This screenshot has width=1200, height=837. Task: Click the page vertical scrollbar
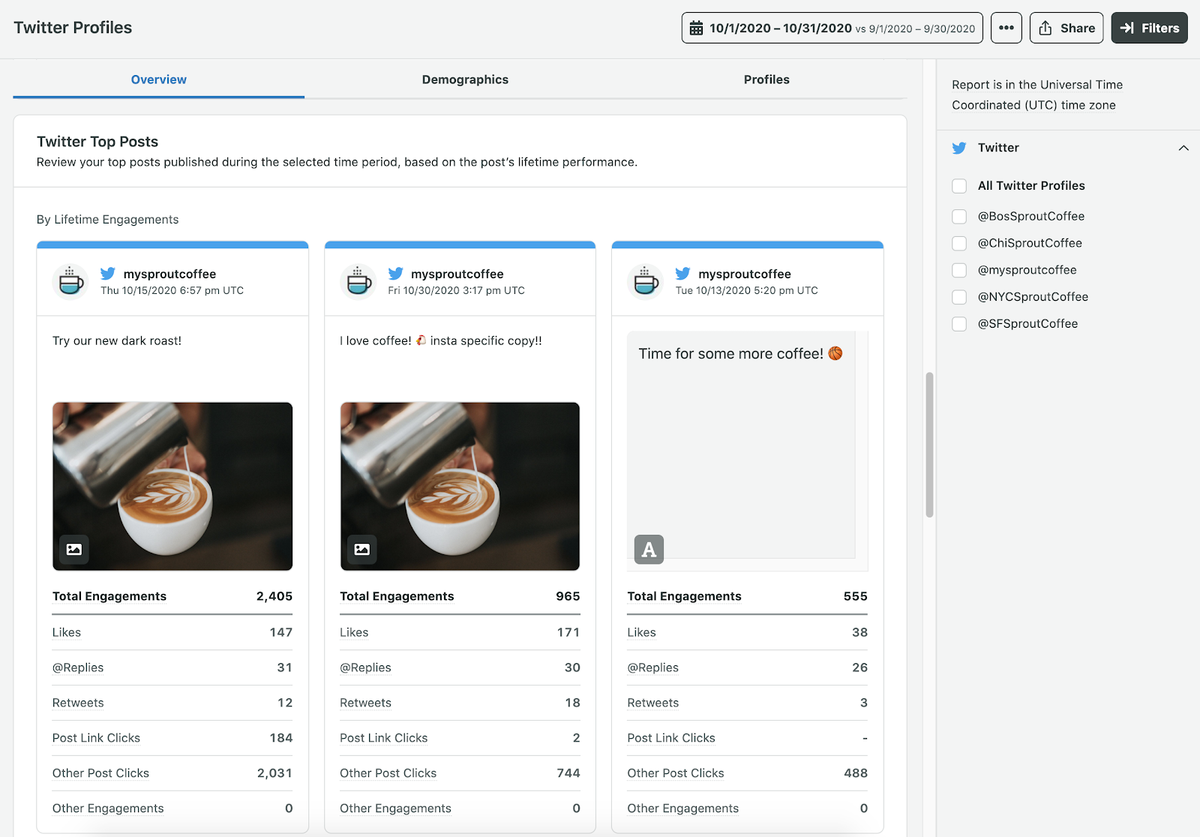930,445
